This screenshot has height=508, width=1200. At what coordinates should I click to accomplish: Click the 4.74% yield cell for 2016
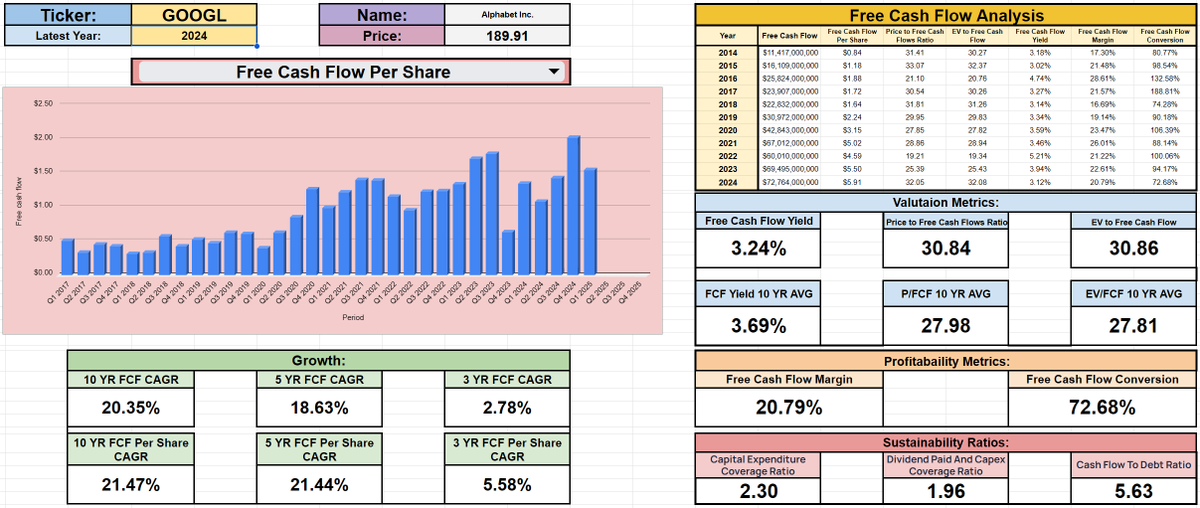1039,78
